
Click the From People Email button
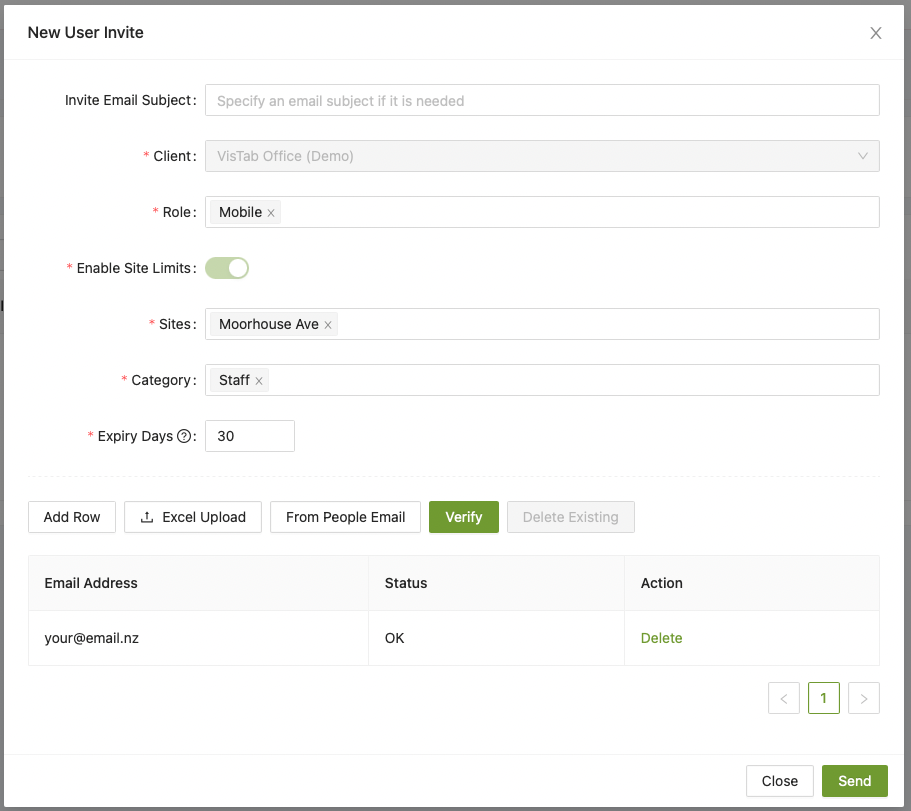point(345,517)
